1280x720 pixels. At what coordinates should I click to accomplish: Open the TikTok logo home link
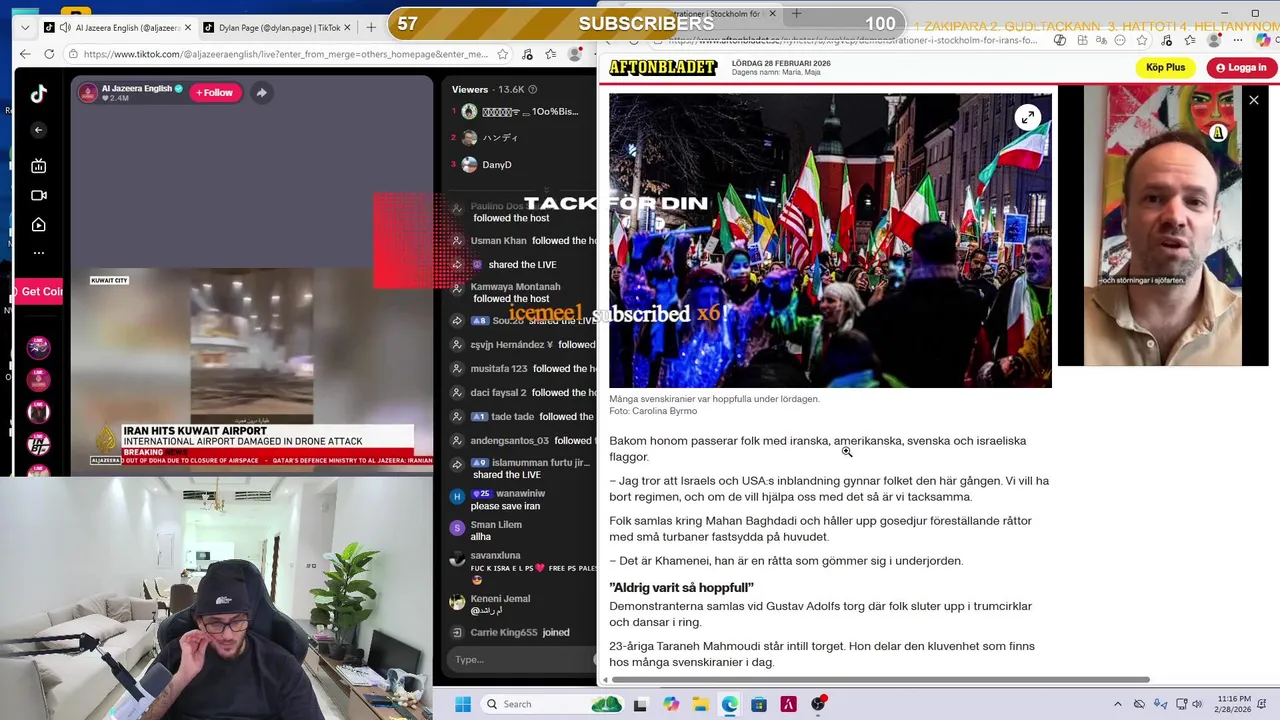[38, 94]
